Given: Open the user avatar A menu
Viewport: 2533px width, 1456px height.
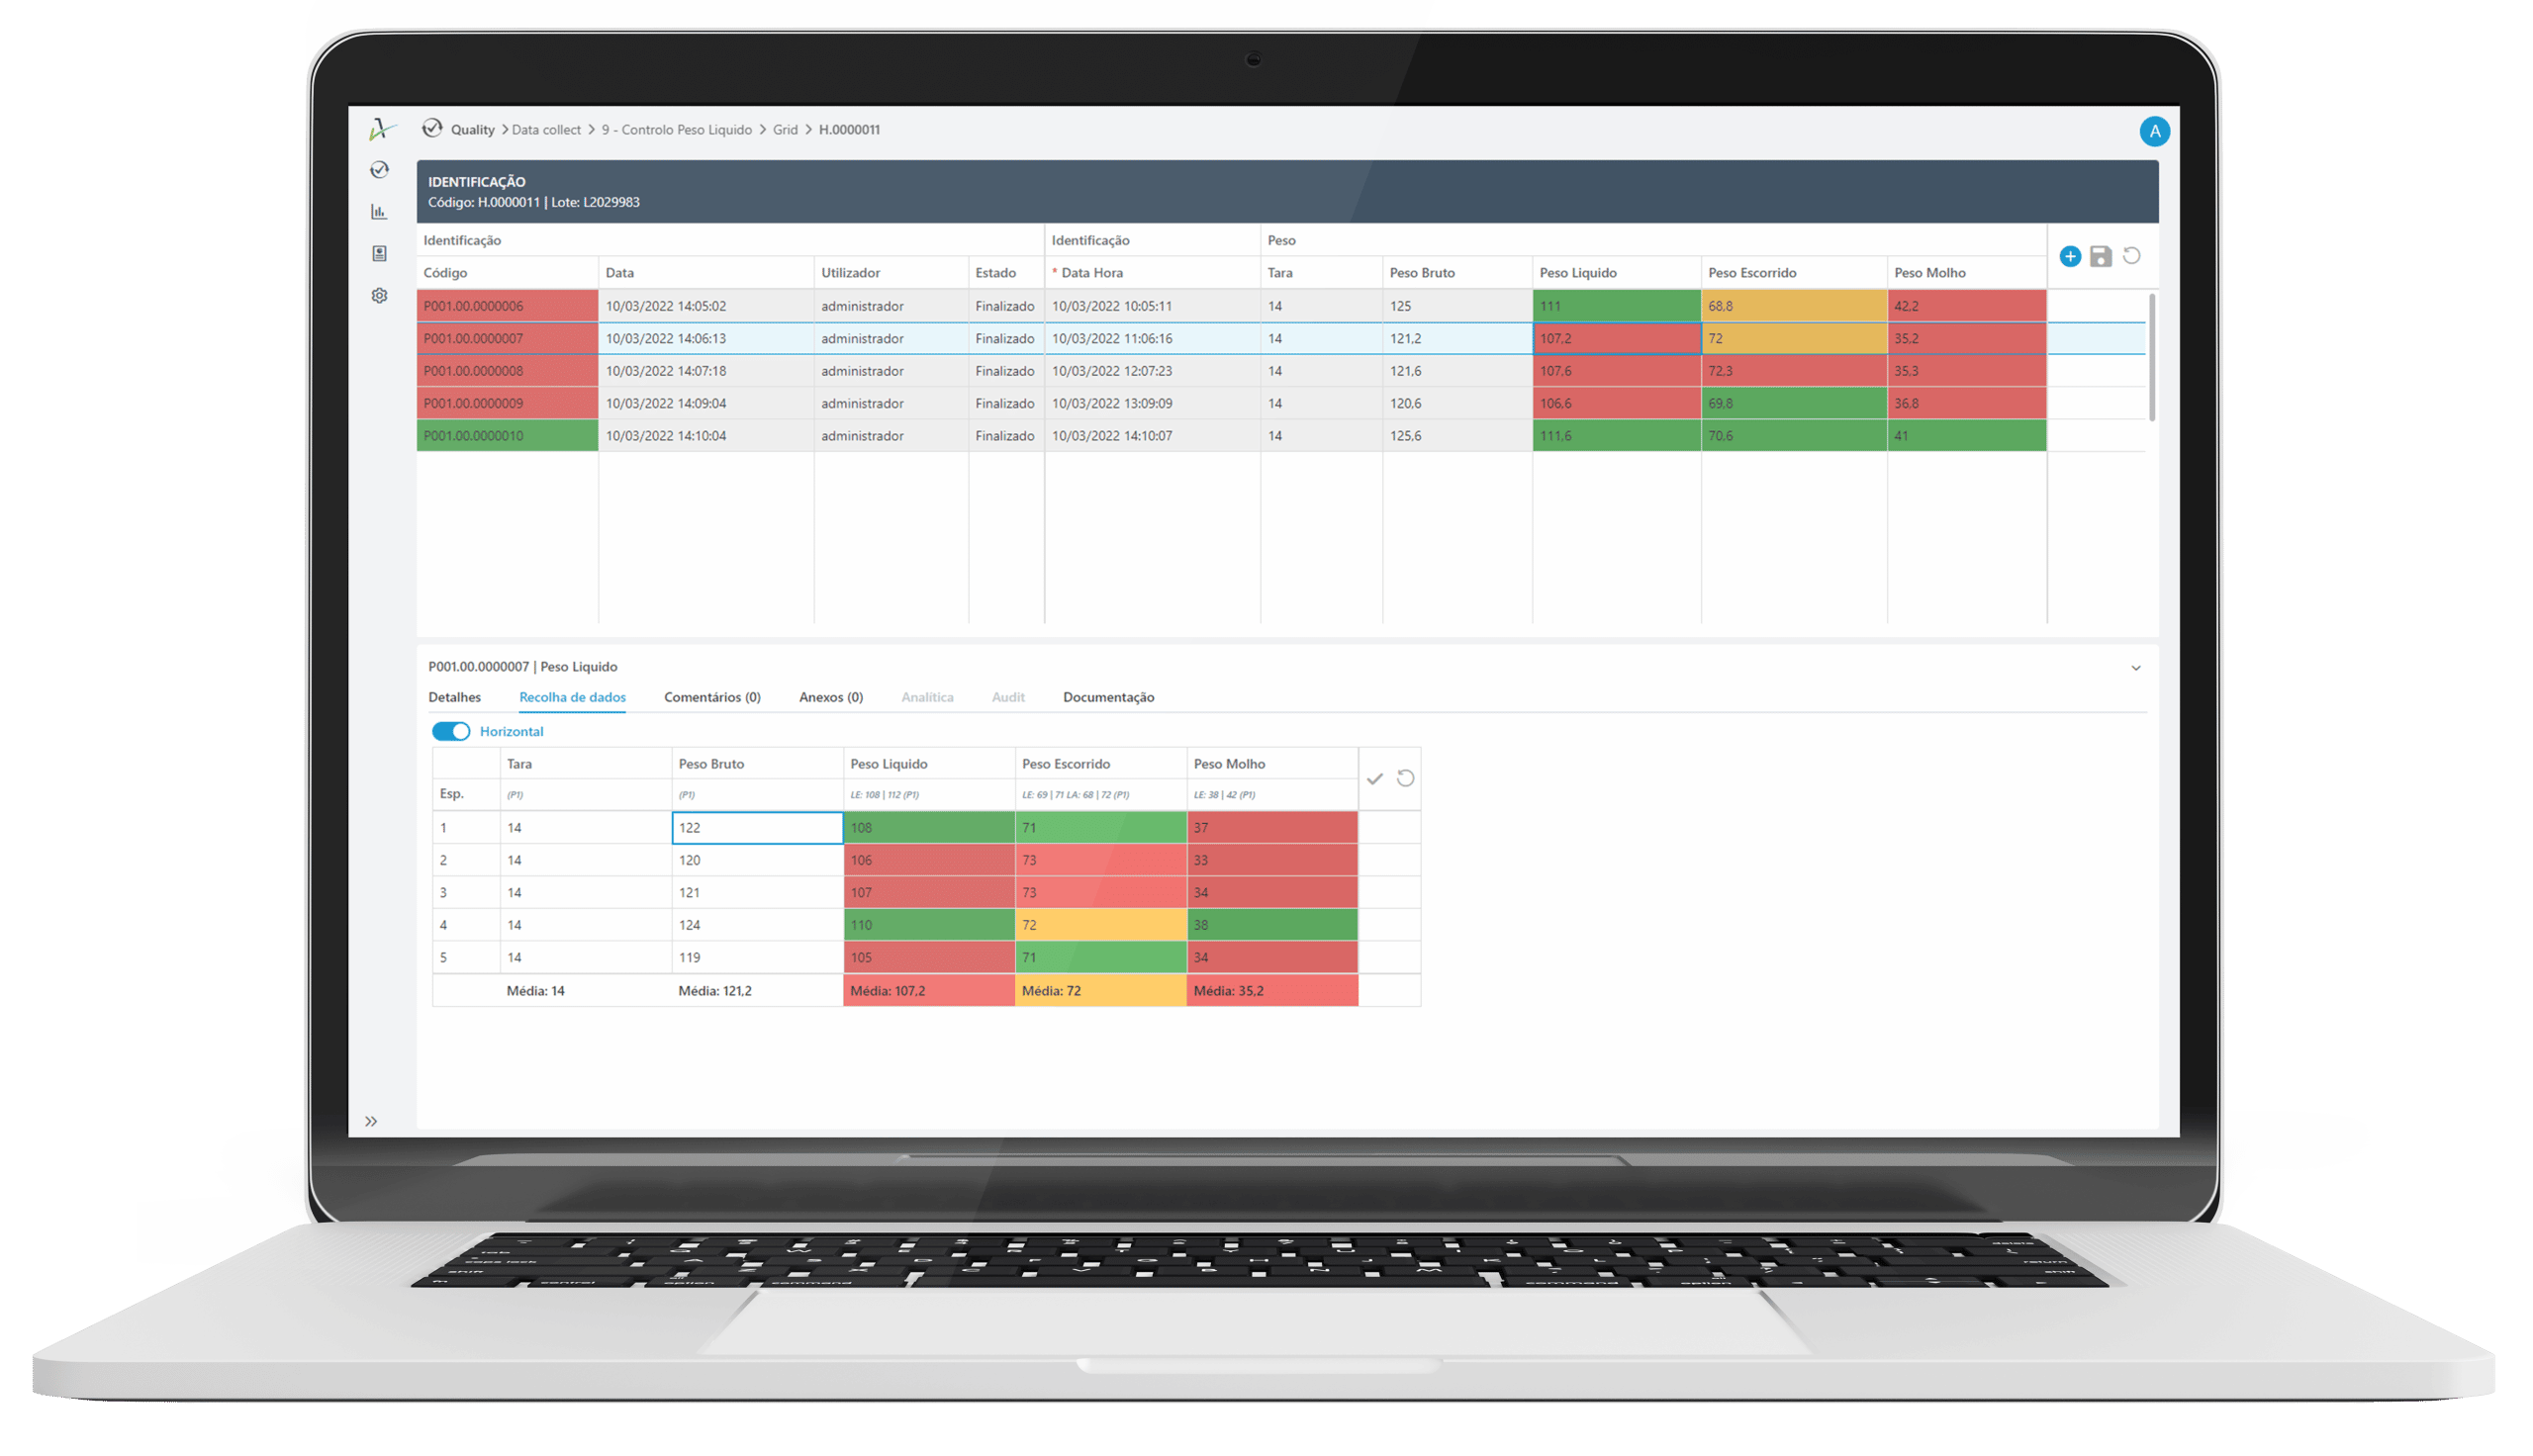Looking at the screenshot, I should pos(2154,131).
